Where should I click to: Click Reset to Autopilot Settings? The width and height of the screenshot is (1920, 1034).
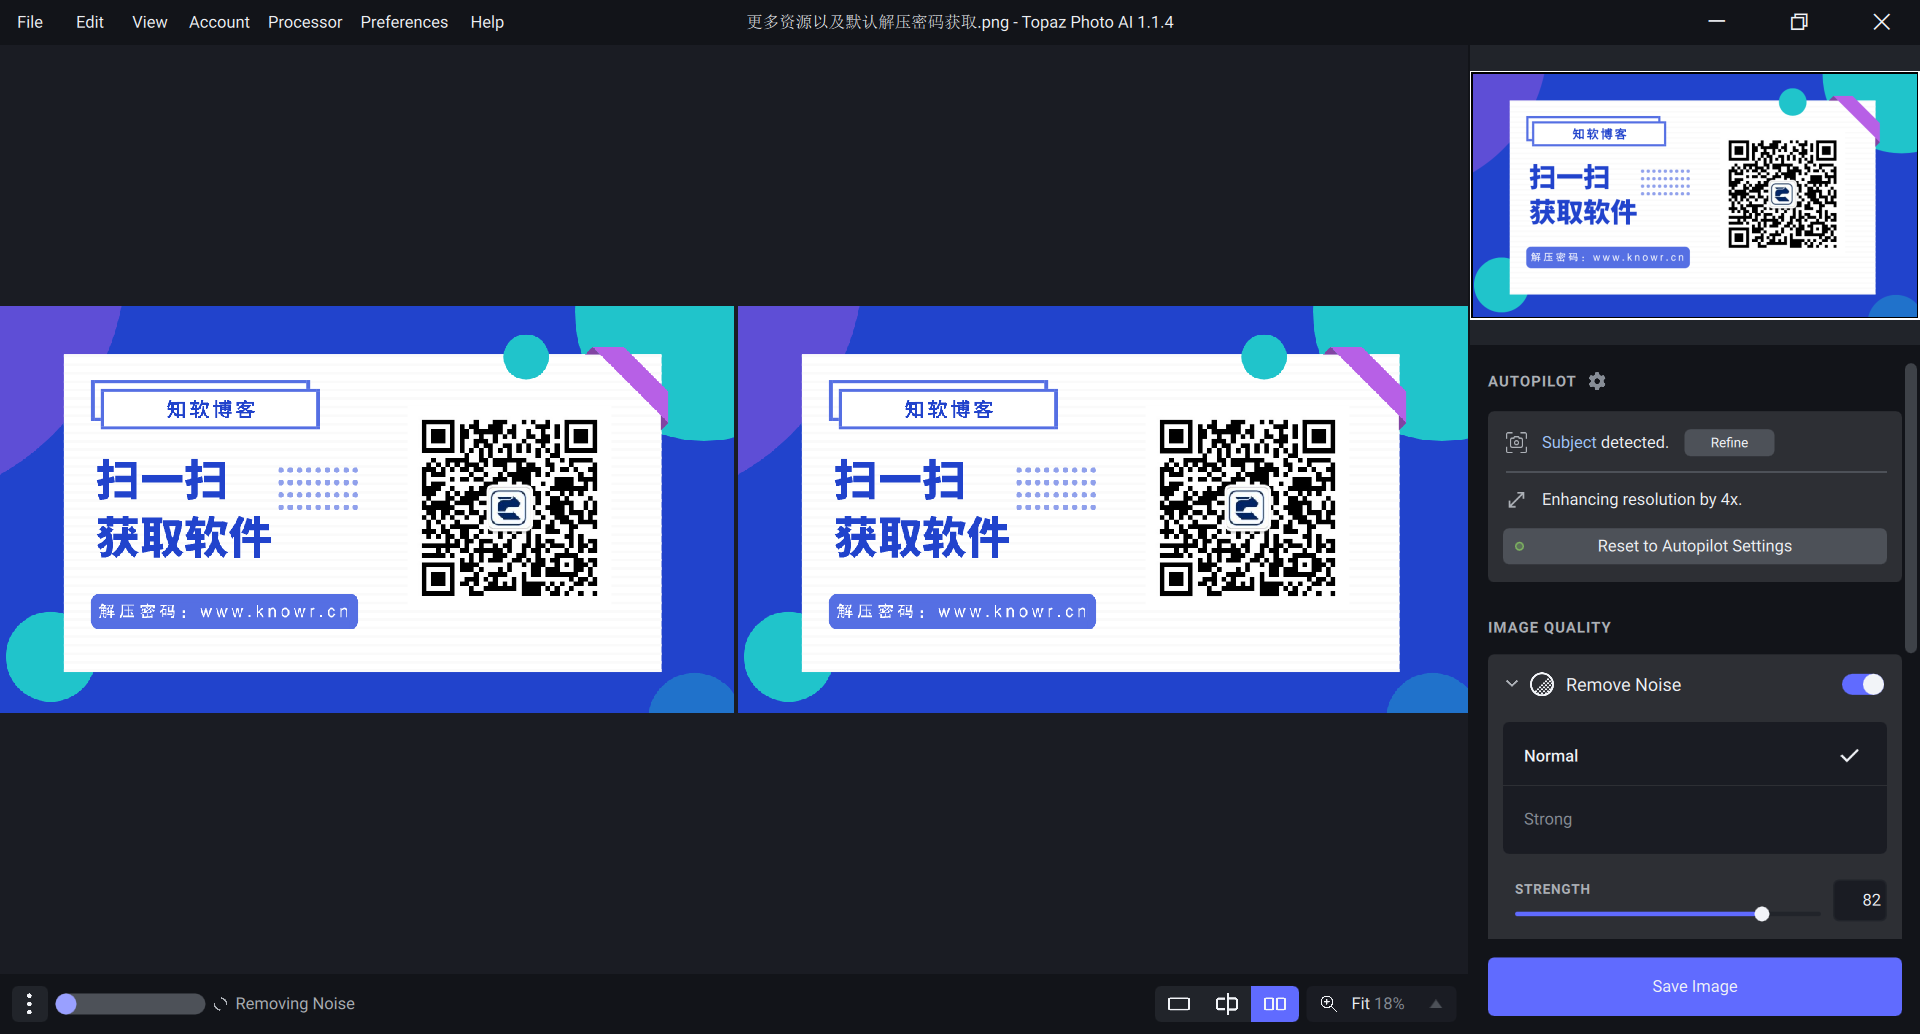pos(1694,546)
